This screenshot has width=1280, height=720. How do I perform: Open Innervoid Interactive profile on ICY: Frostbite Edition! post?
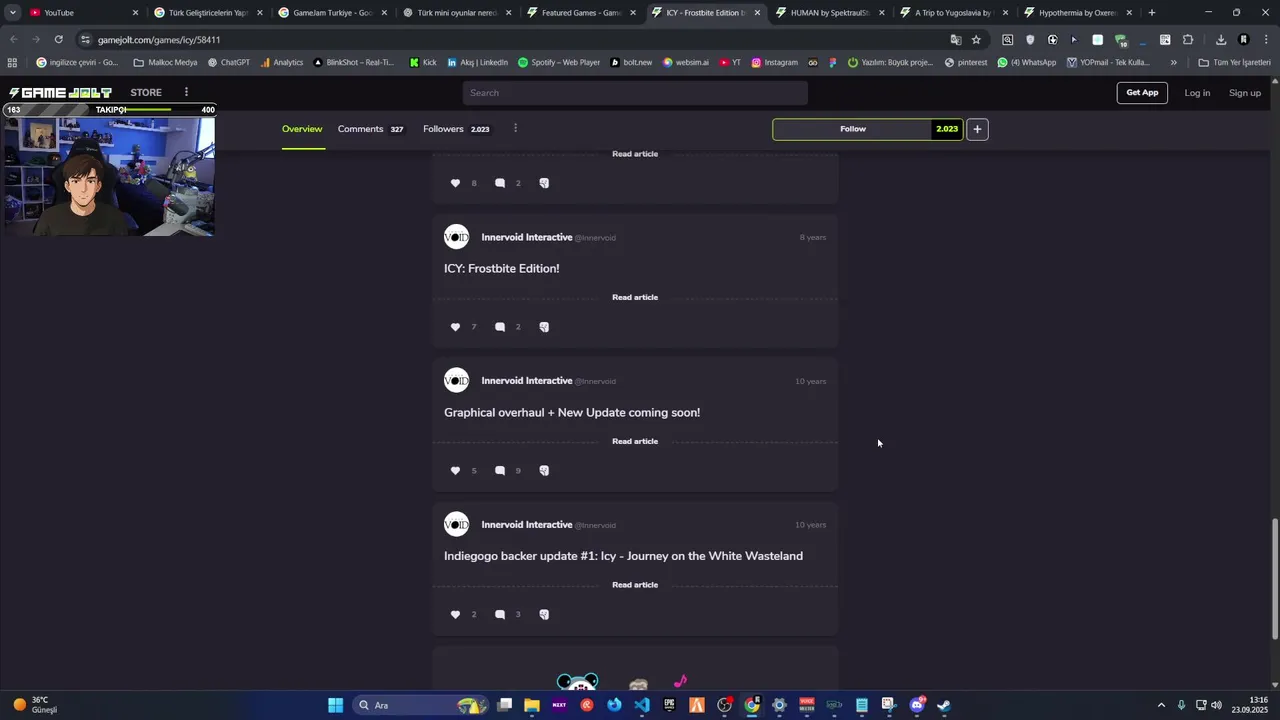[x=527, y=237]
